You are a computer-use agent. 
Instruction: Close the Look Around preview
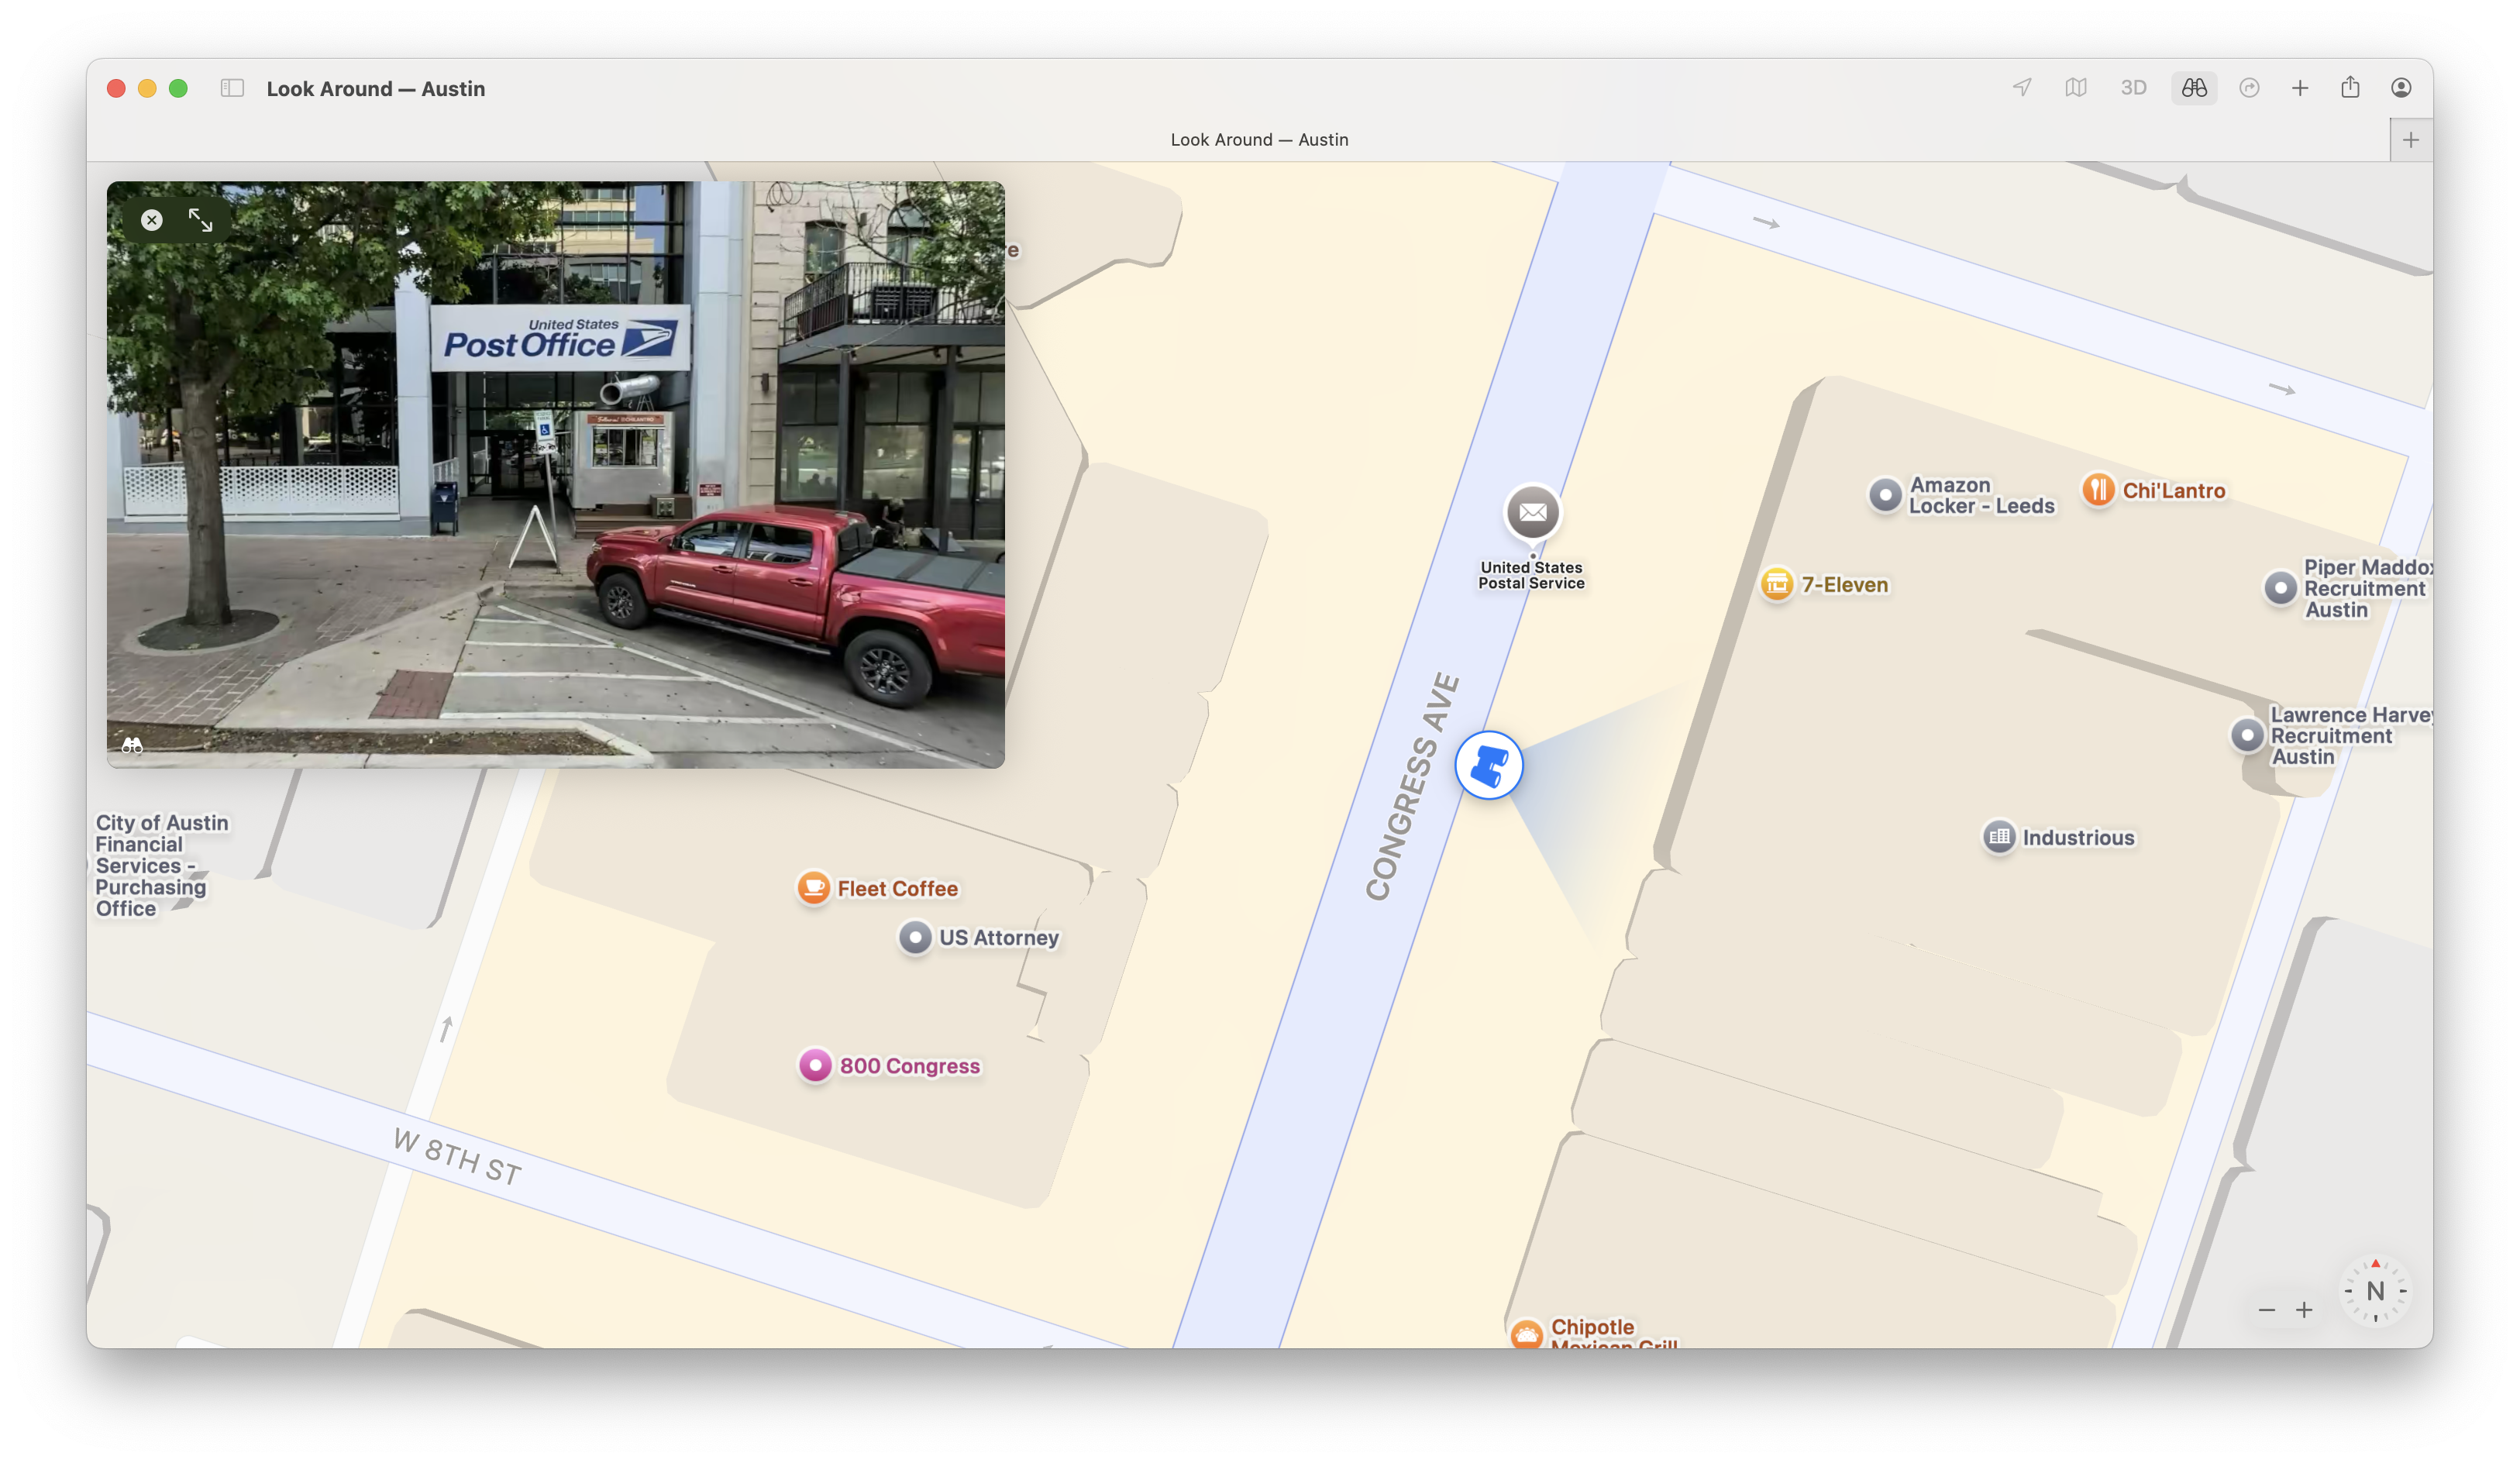click(x=152, y=220)
